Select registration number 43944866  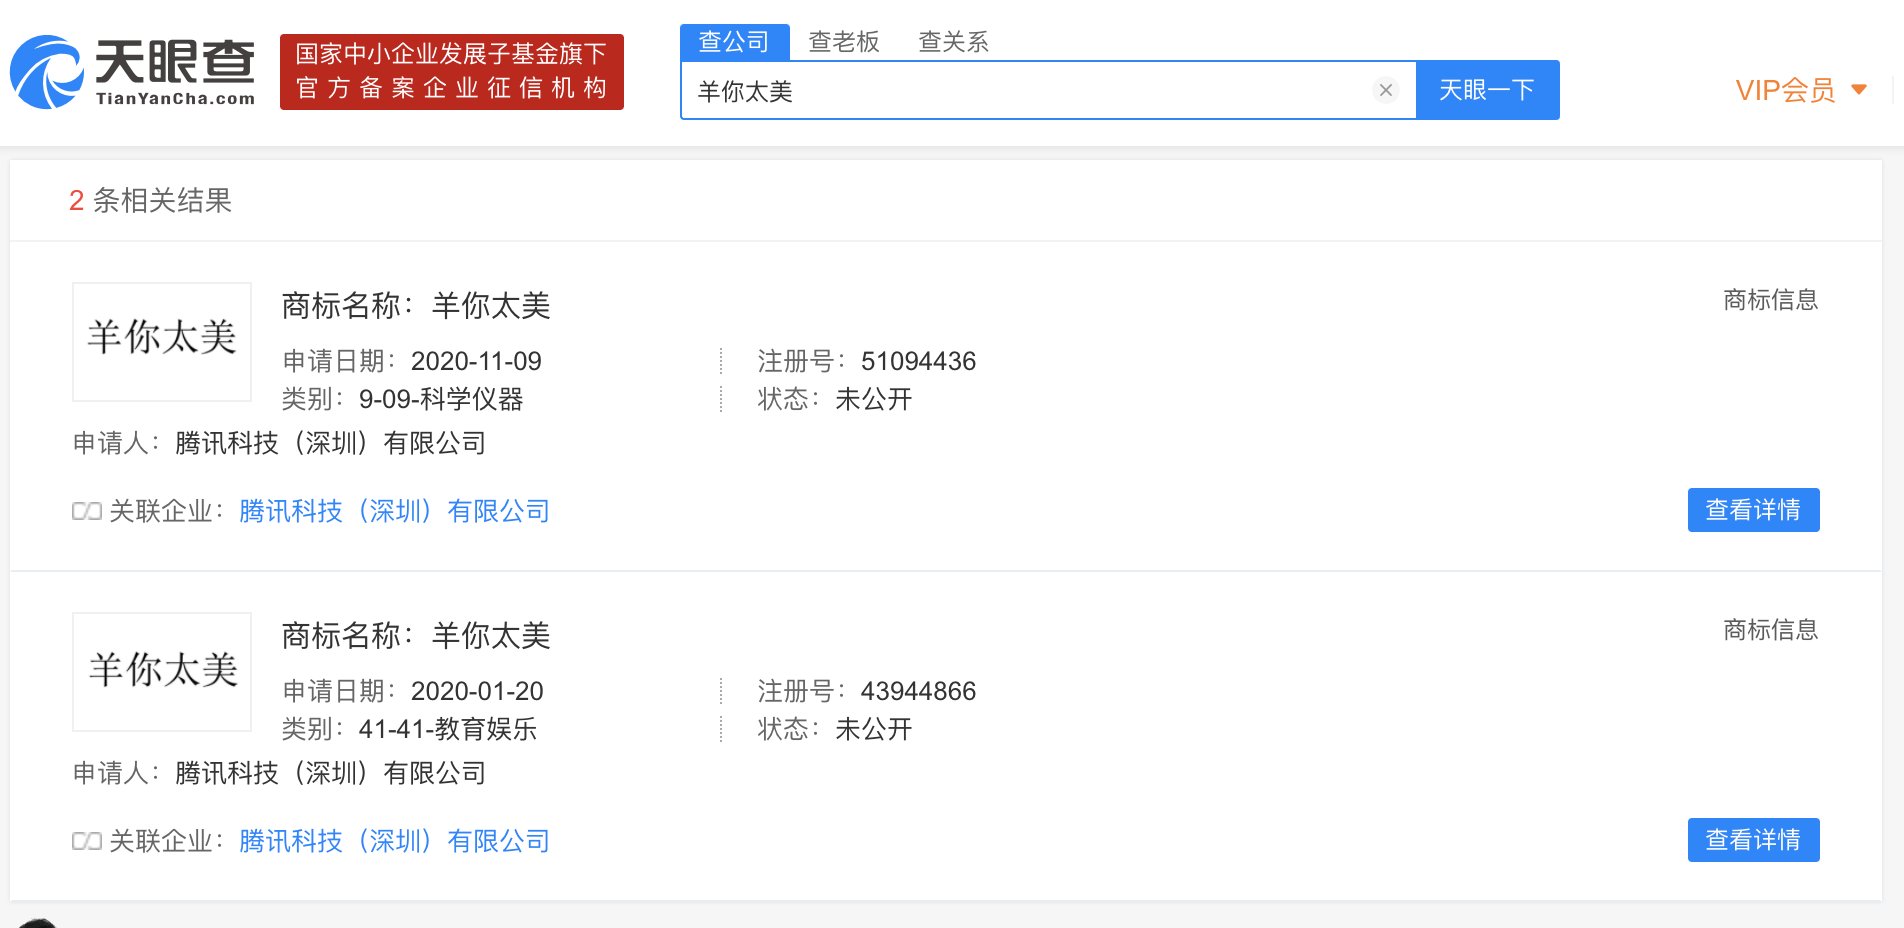(918, 691)
